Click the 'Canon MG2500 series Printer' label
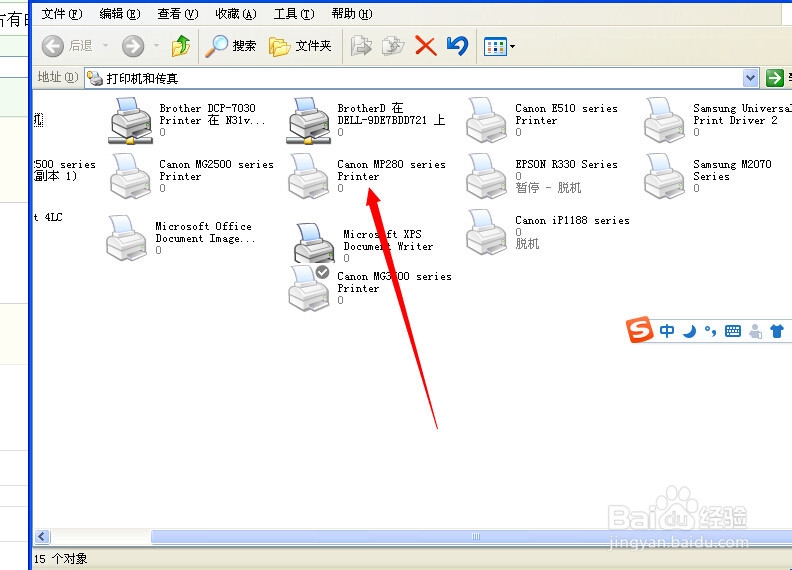The height and width of the screenshot is (570, 792). tap(216, 170)
